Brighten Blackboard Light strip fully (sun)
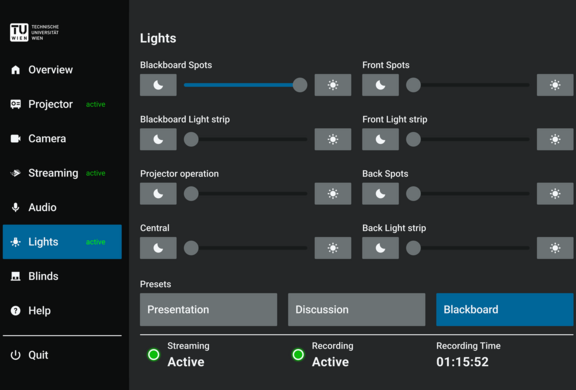The width and height of the screenshot is (576, 390). point(332,139)
